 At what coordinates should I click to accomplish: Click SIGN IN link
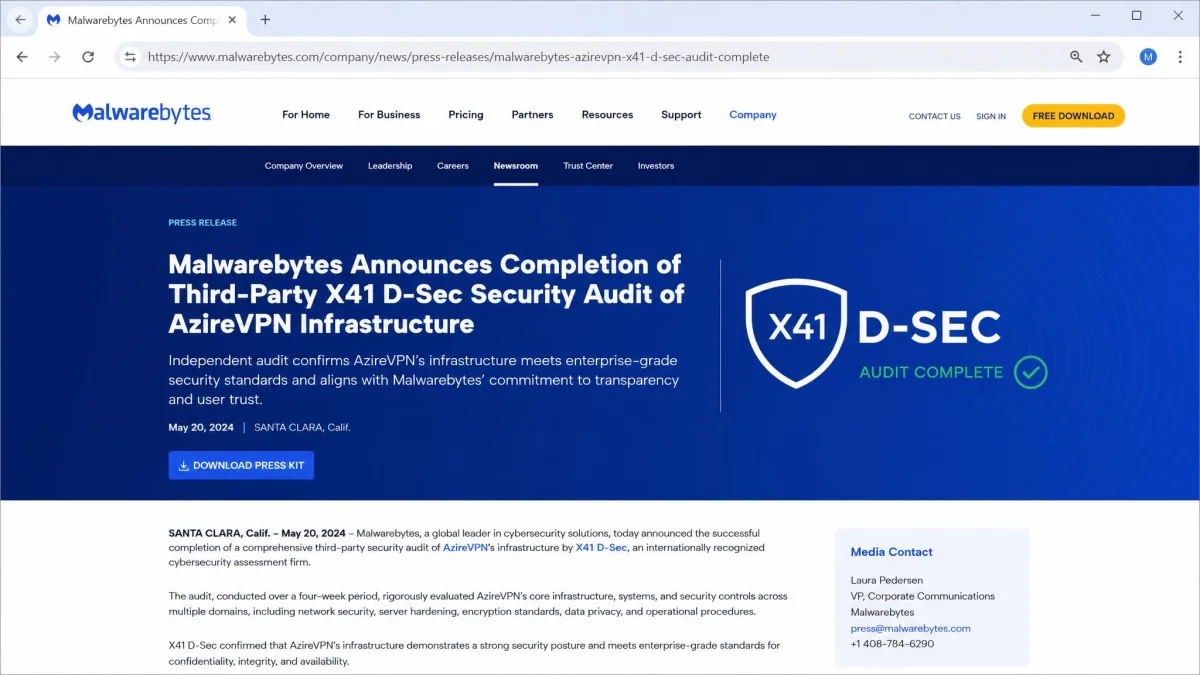coord(991,116)
